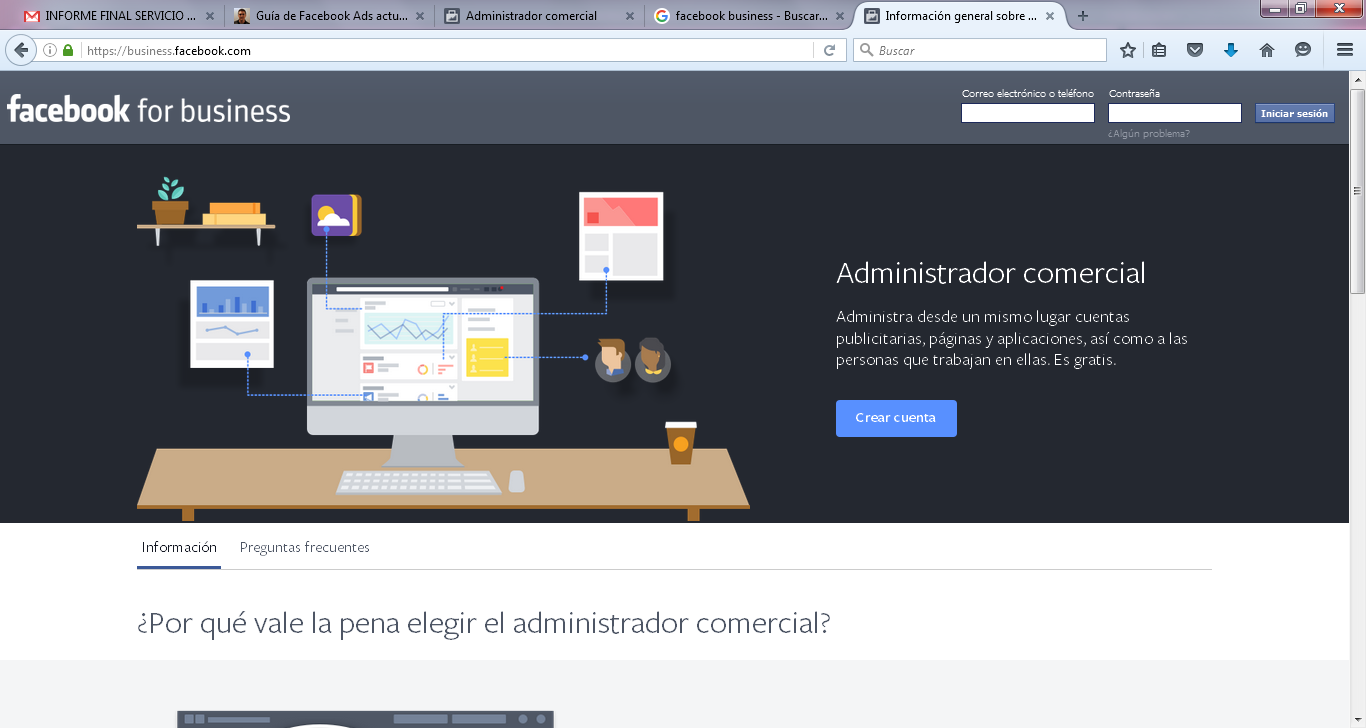Click the Pocket save icon

point(1194,50)
